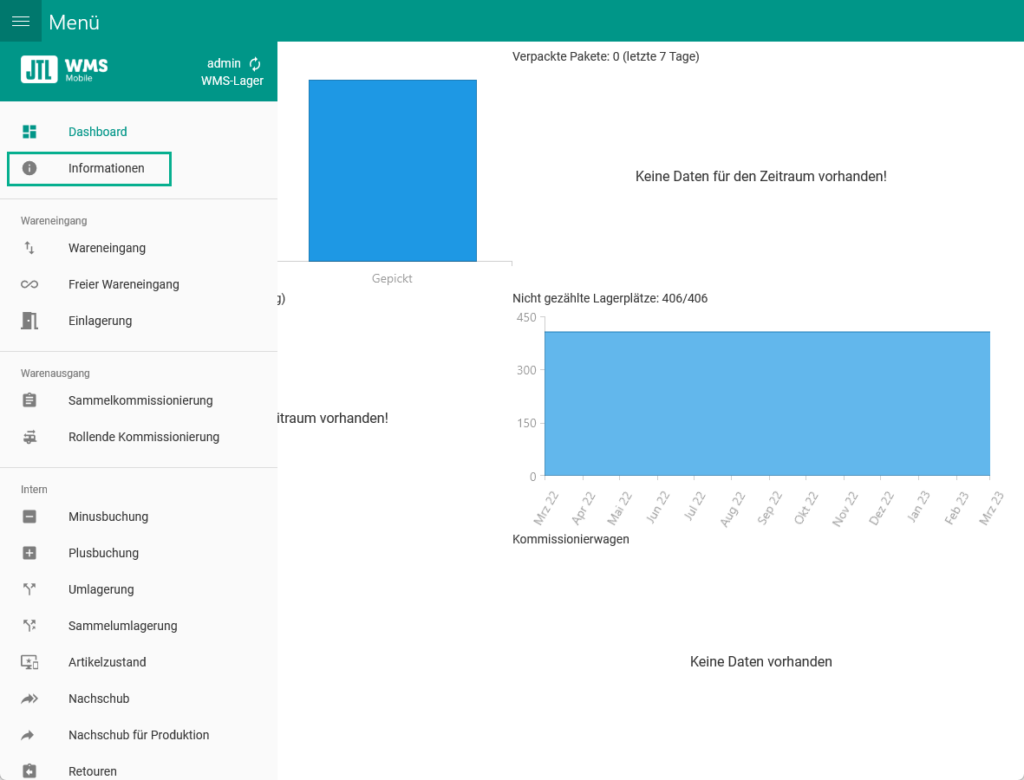Click the light blue Lagerplätze chart area

(x=766, y=403)
